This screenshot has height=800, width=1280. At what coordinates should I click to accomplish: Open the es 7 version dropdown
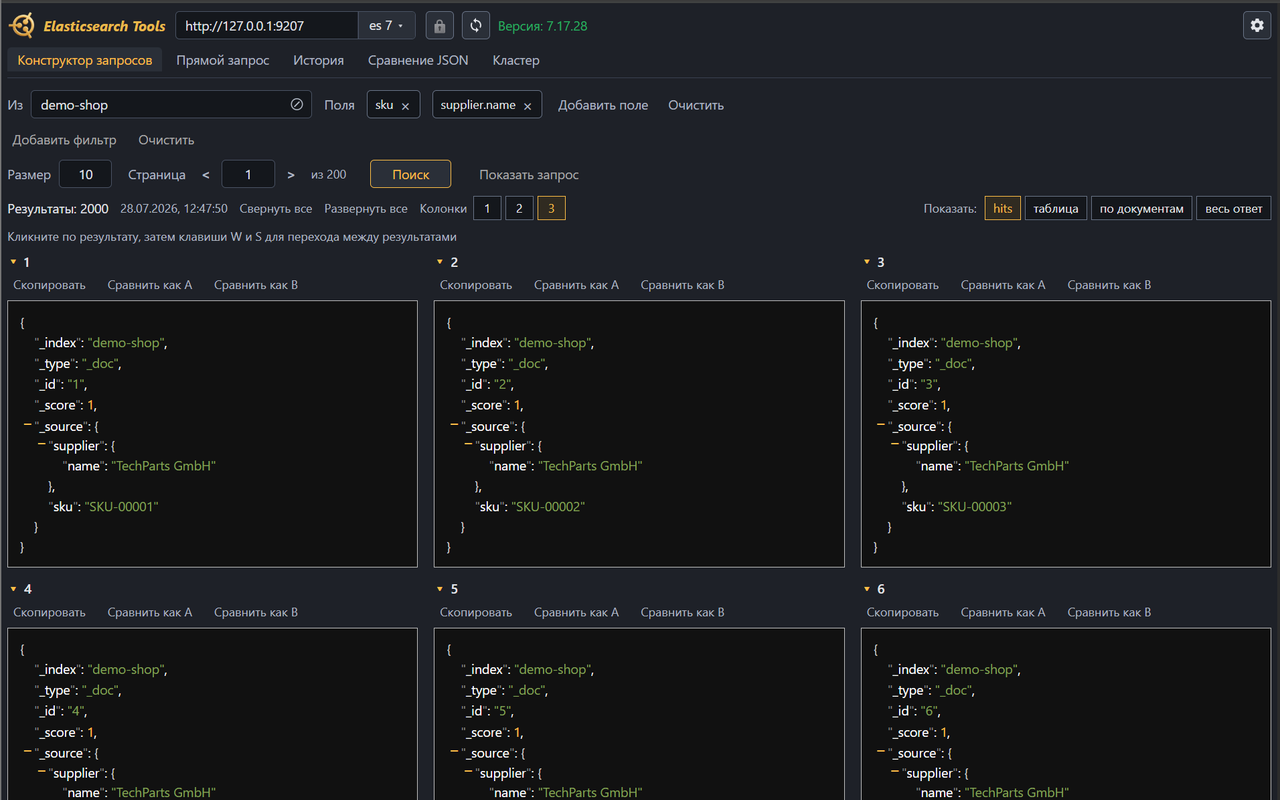(387, 26)
